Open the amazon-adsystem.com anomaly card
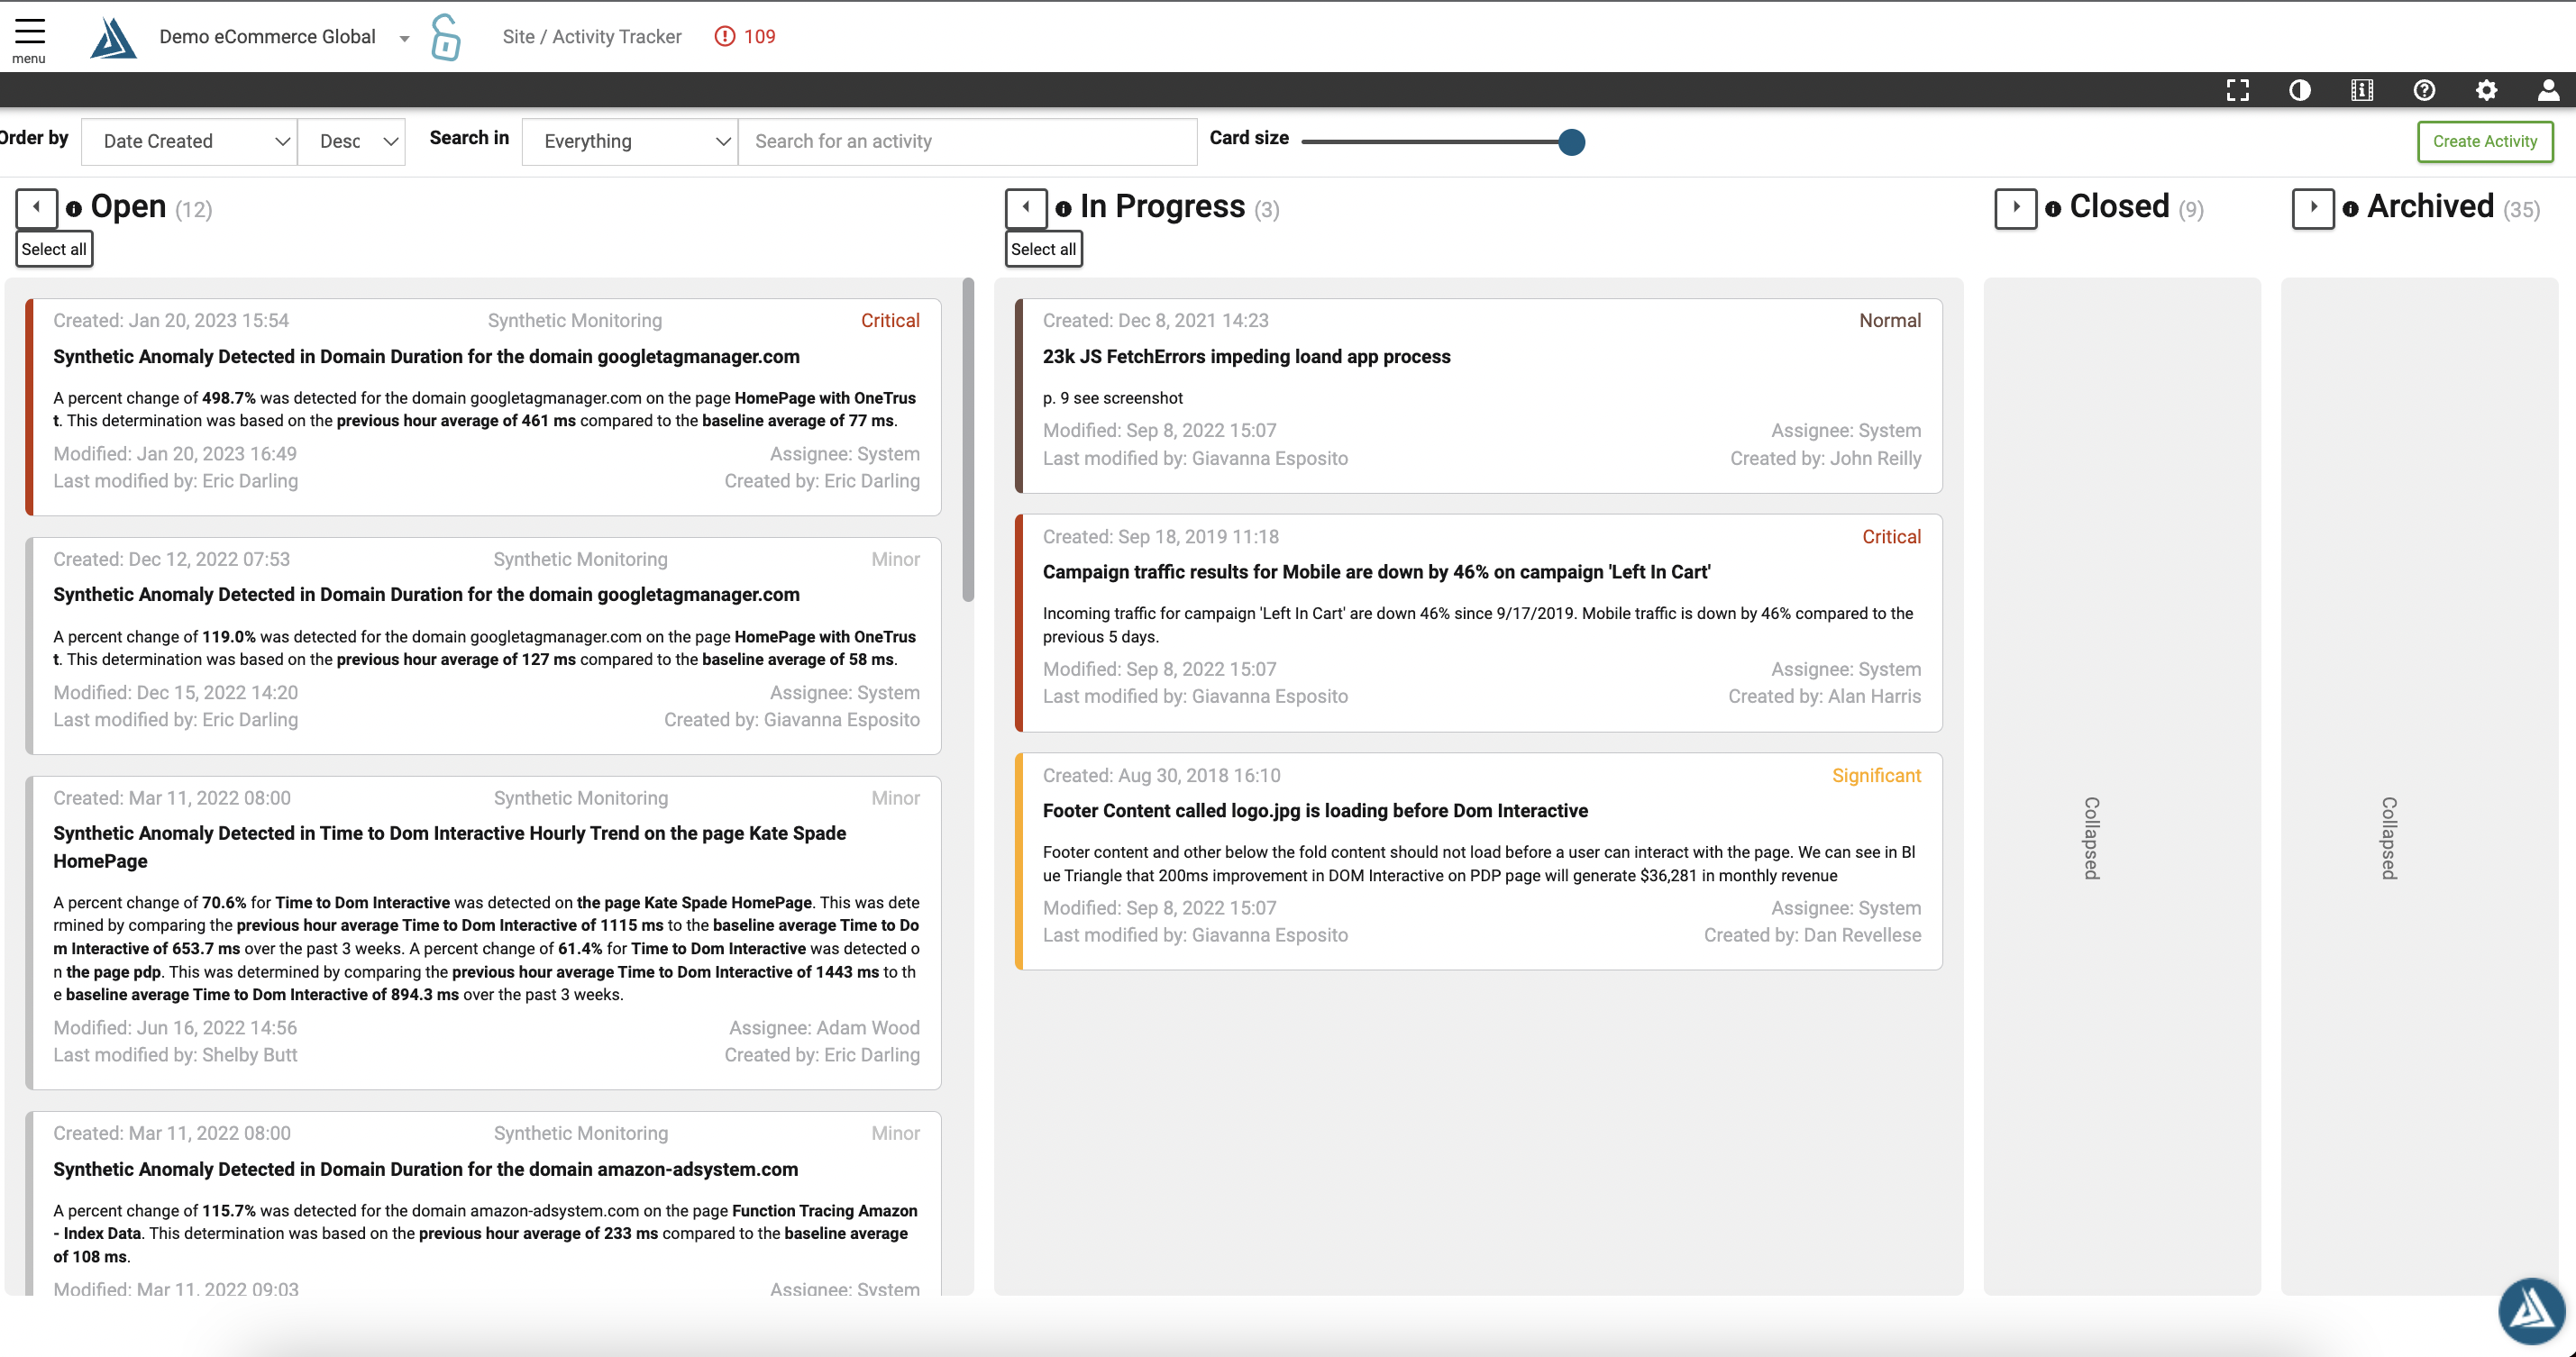Viewport: 2576px width, 1357px height. point(484,1203)
